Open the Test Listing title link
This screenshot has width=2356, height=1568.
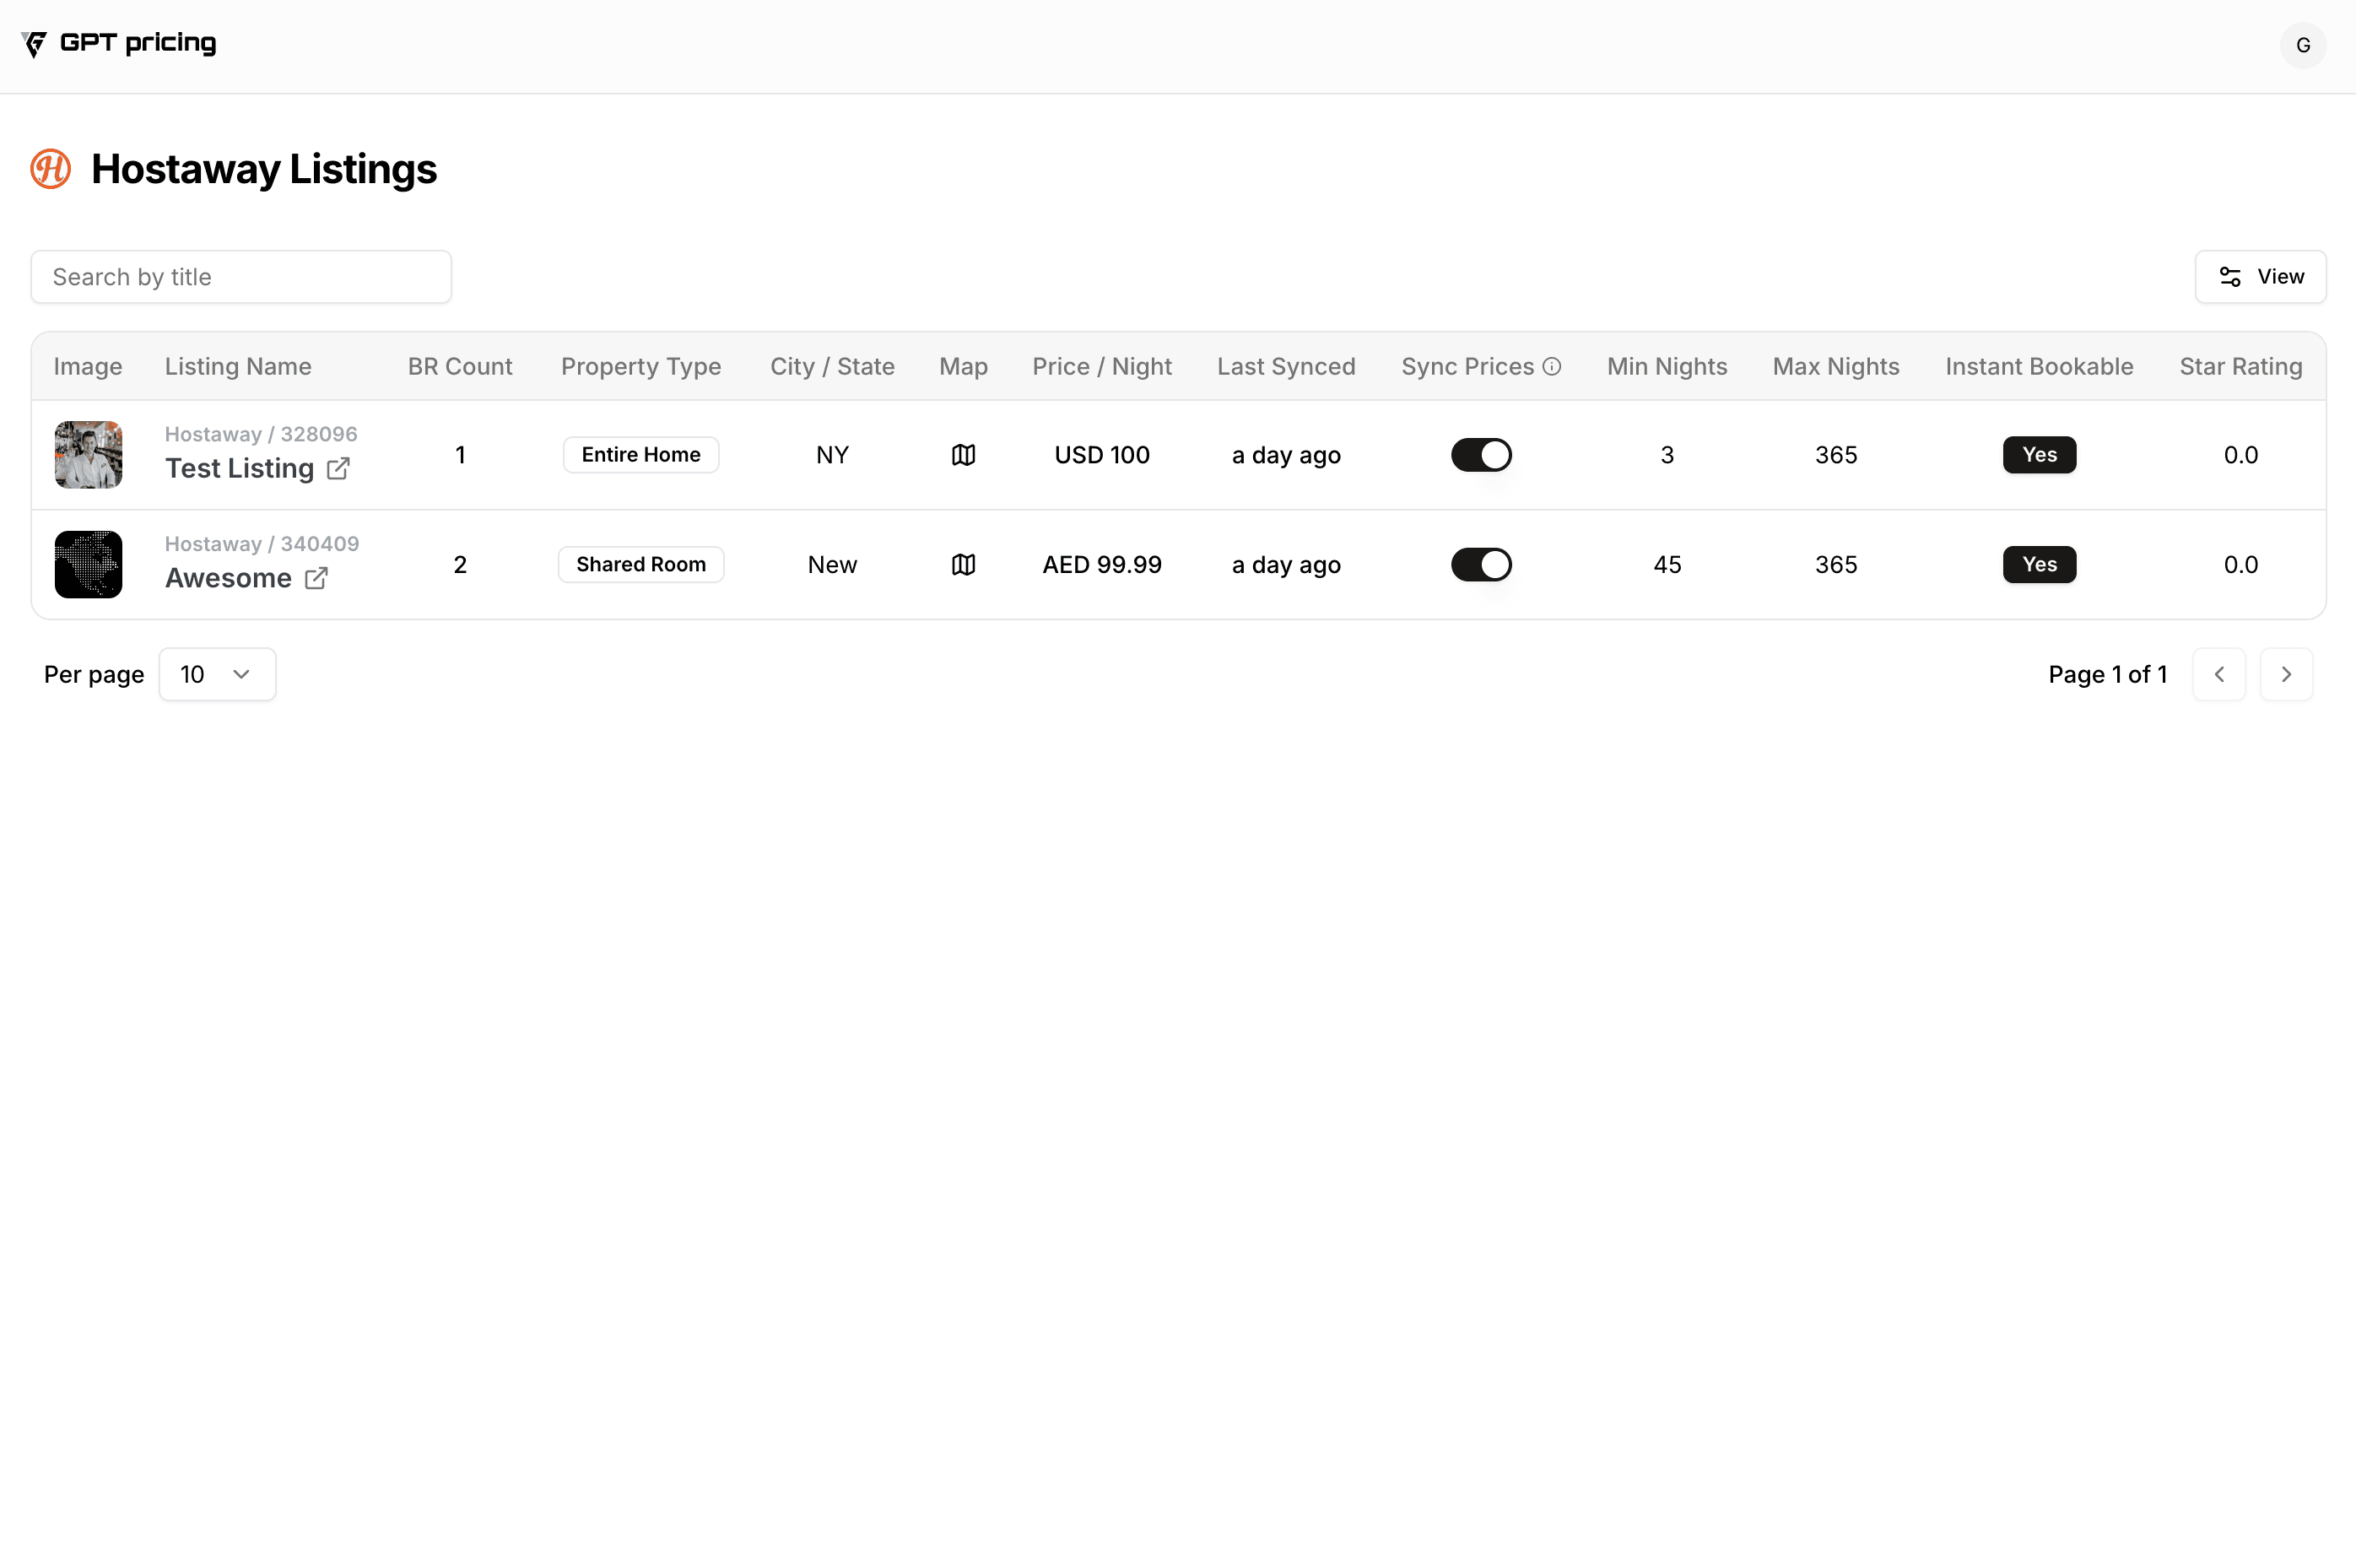tap(240, 468)
